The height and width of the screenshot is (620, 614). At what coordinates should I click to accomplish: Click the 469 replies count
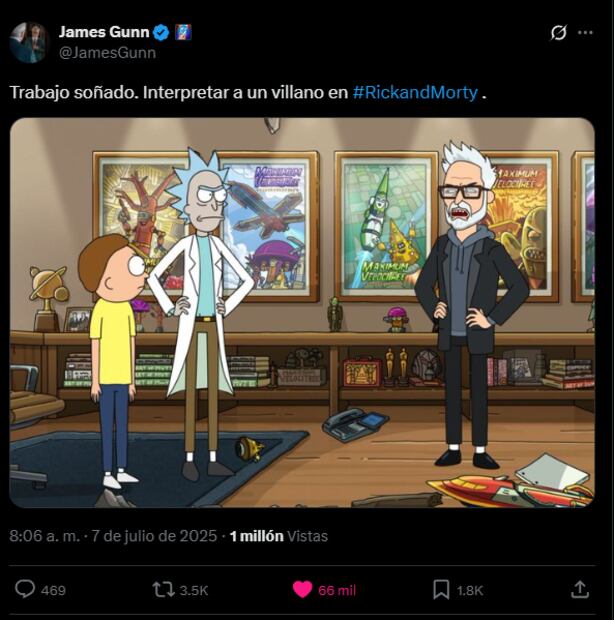point(53,590)
